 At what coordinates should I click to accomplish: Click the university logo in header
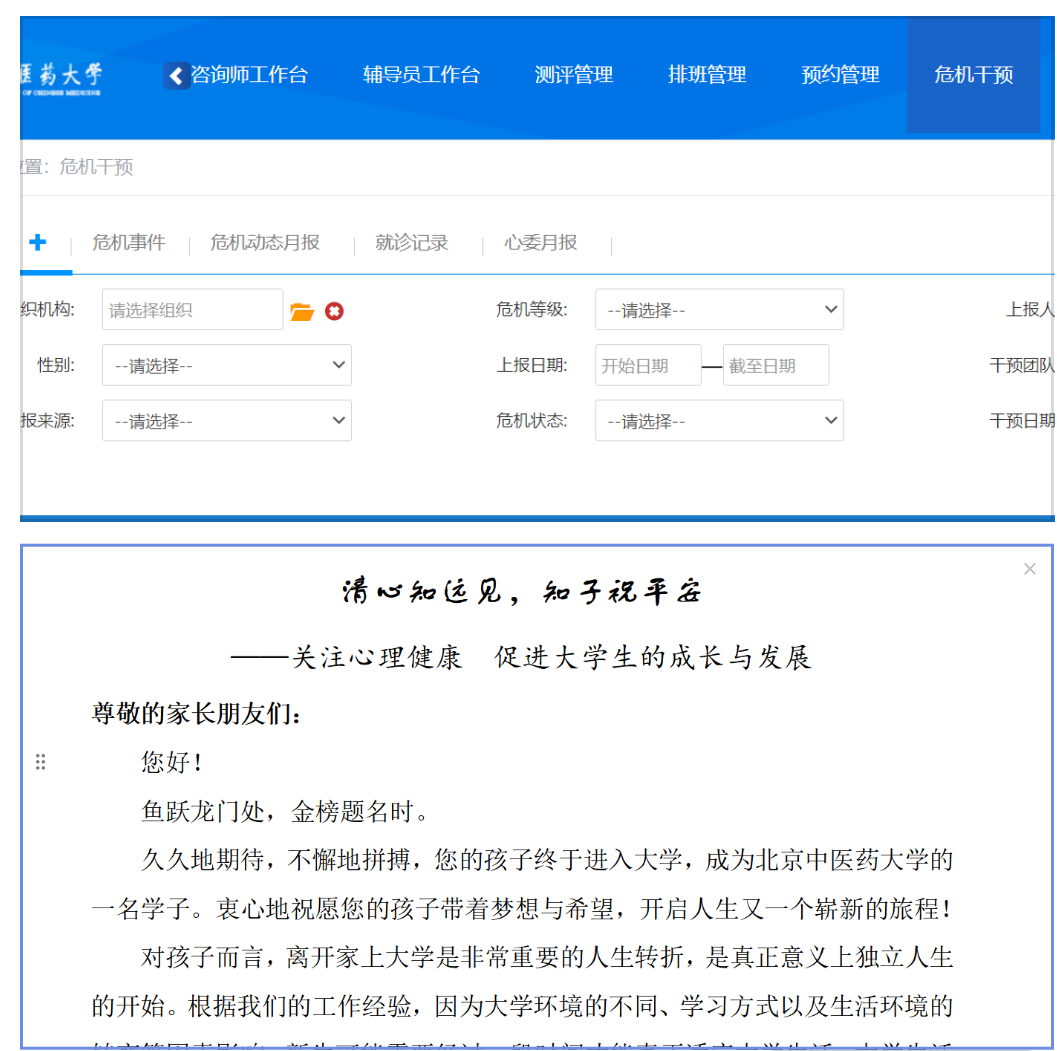point(61,76)
